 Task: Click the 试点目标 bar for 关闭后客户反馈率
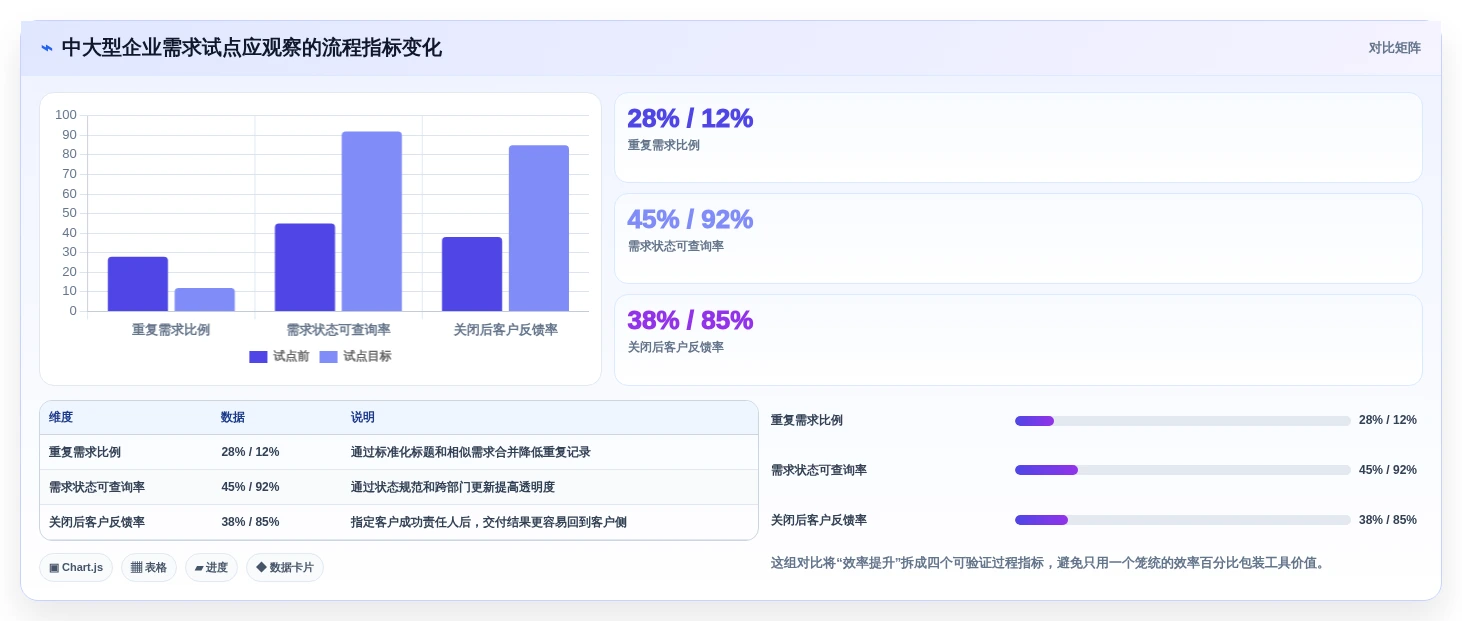(539, 228)
